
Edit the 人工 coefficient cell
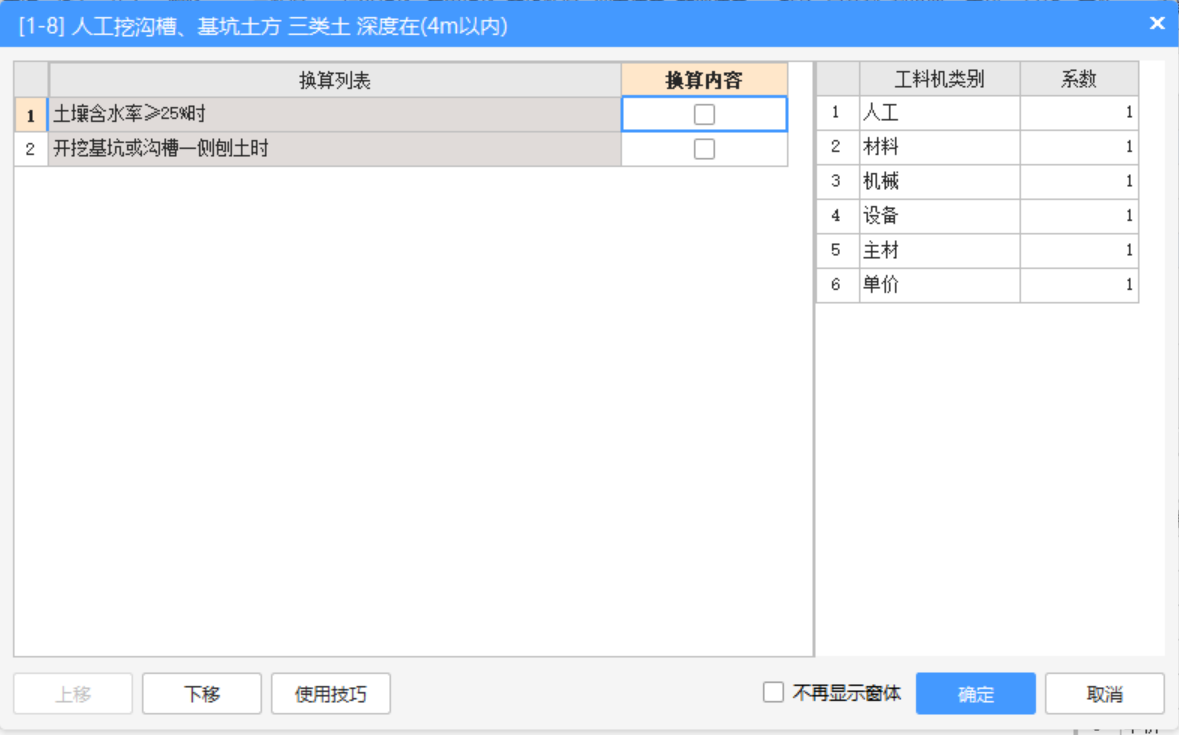point(1078,113)
